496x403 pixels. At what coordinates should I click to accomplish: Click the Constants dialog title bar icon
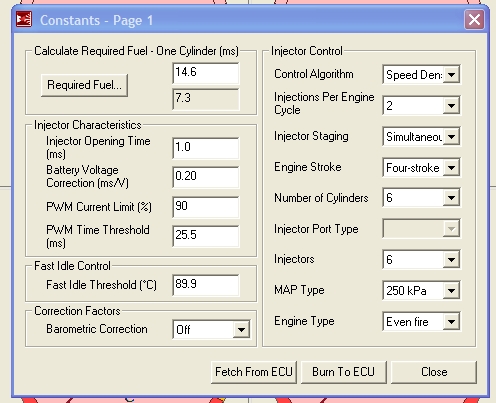pos(24,20)
